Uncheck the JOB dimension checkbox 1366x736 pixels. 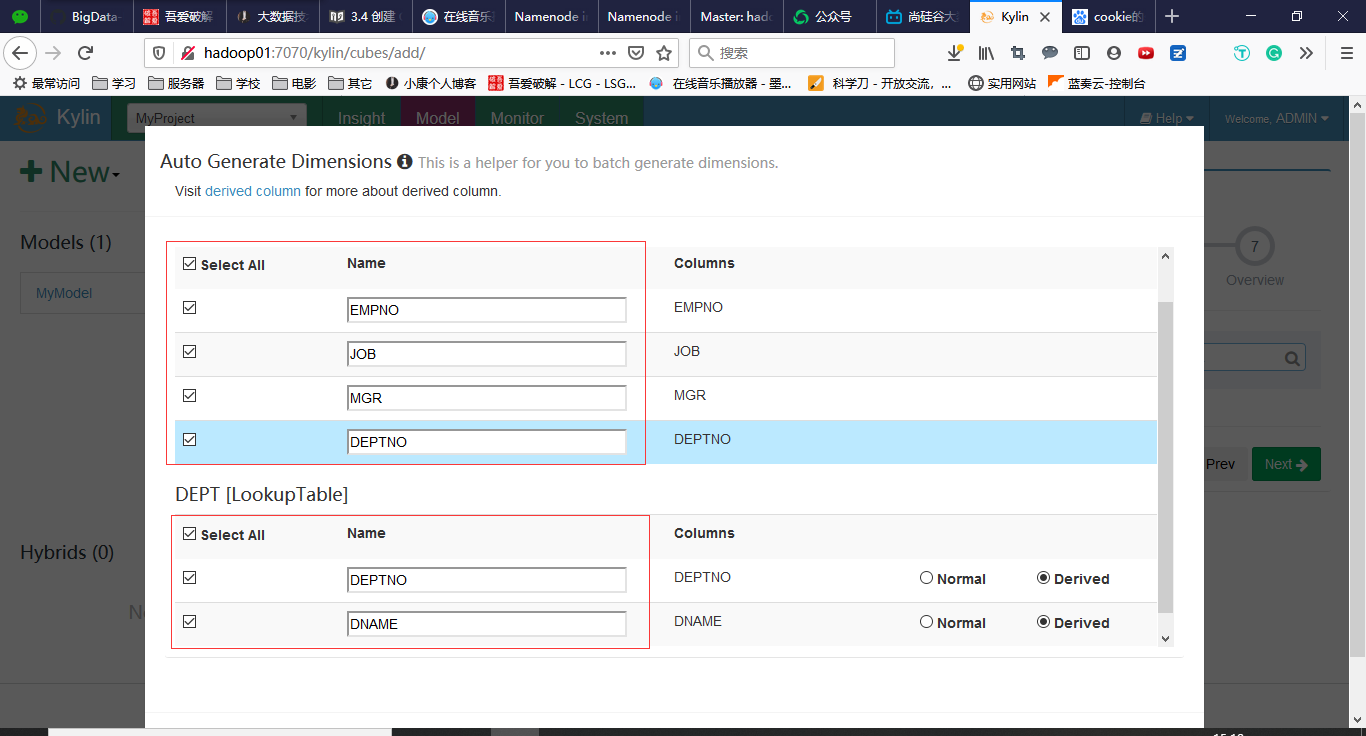[x=190, y=352]
